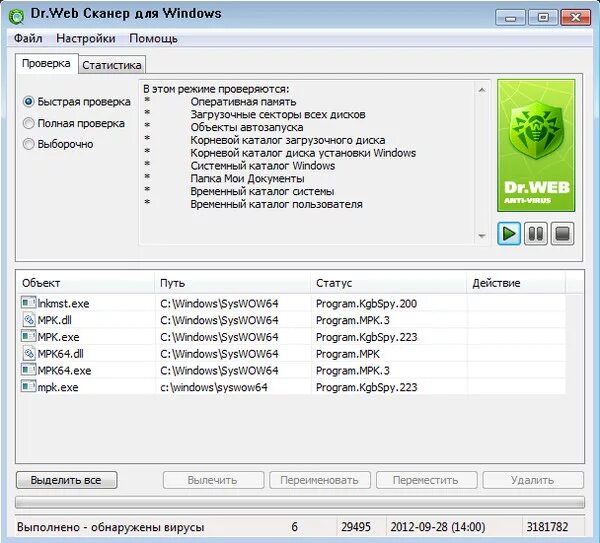Switch to the Проверка tab

46,63
